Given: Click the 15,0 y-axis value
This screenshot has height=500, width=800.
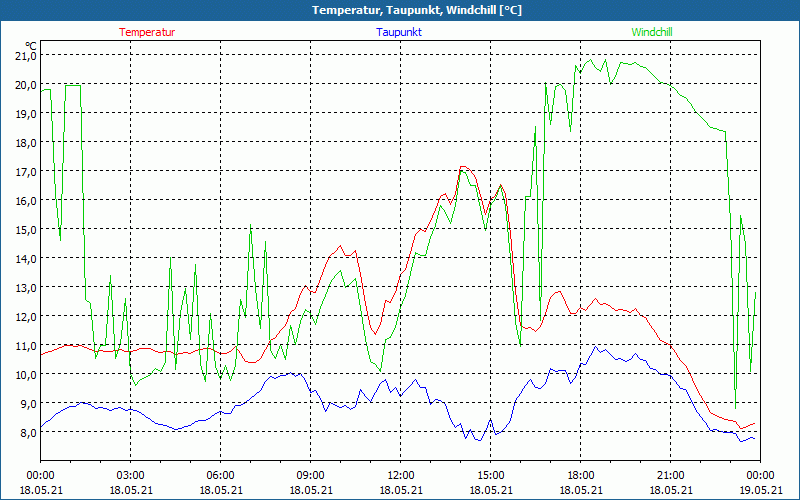Looking at the screenshot, I should [26, 230].
